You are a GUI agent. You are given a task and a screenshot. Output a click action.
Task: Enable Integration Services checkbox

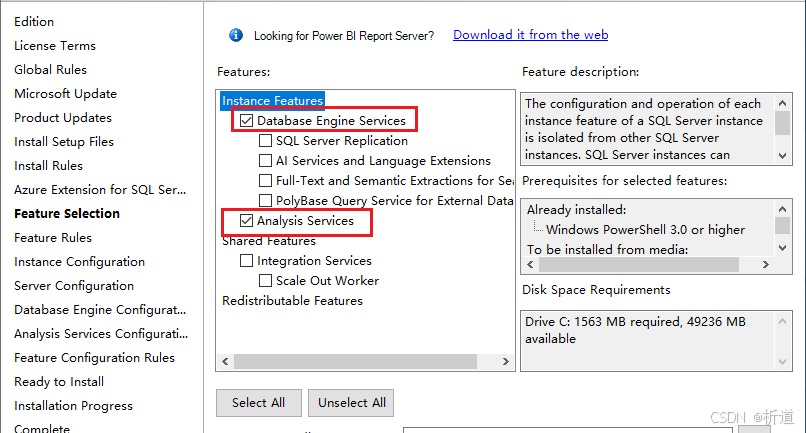point(247,261)
